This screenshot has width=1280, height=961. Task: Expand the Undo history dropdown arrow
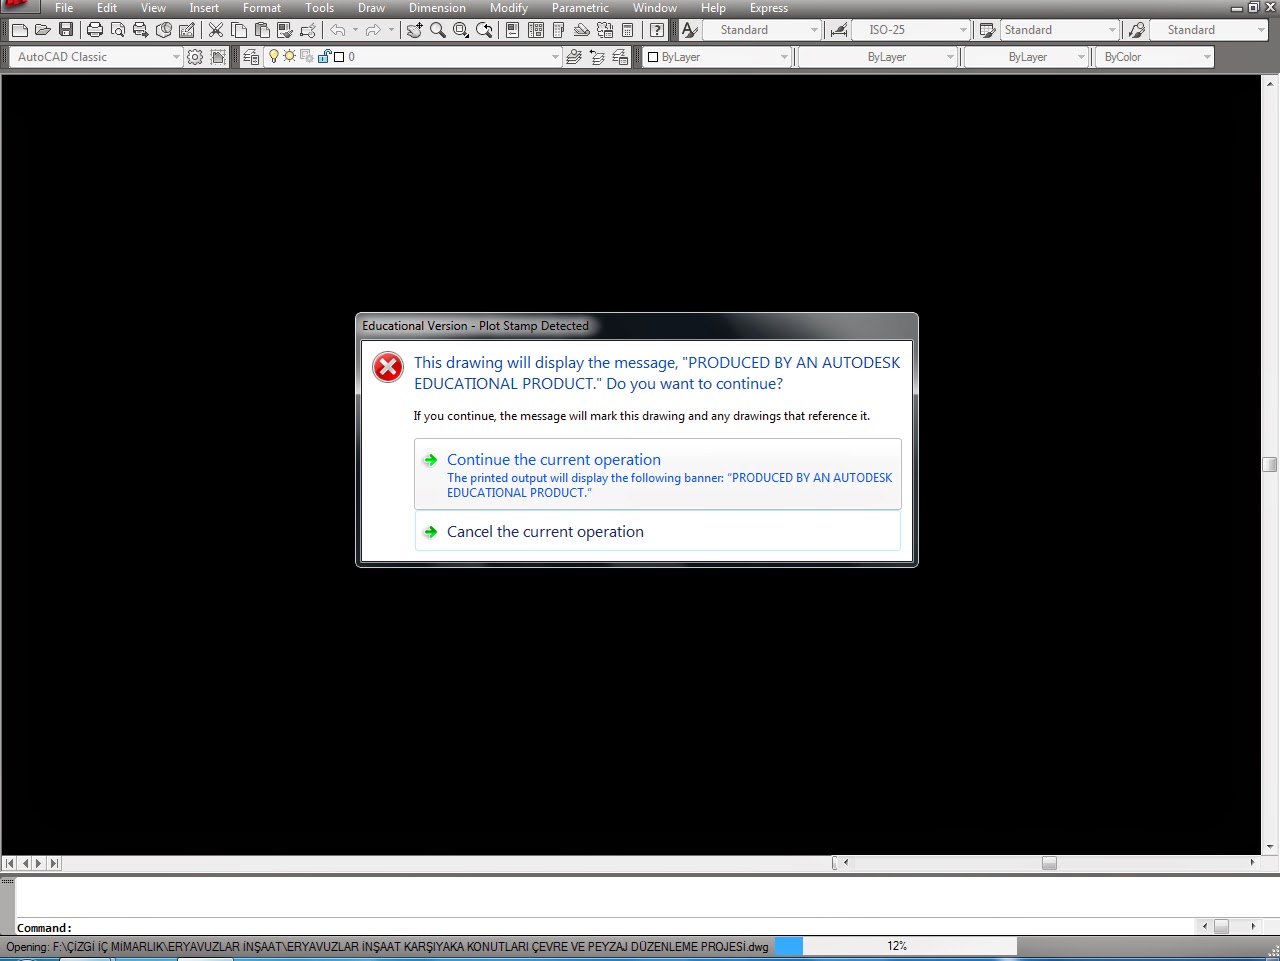point(355,30)
